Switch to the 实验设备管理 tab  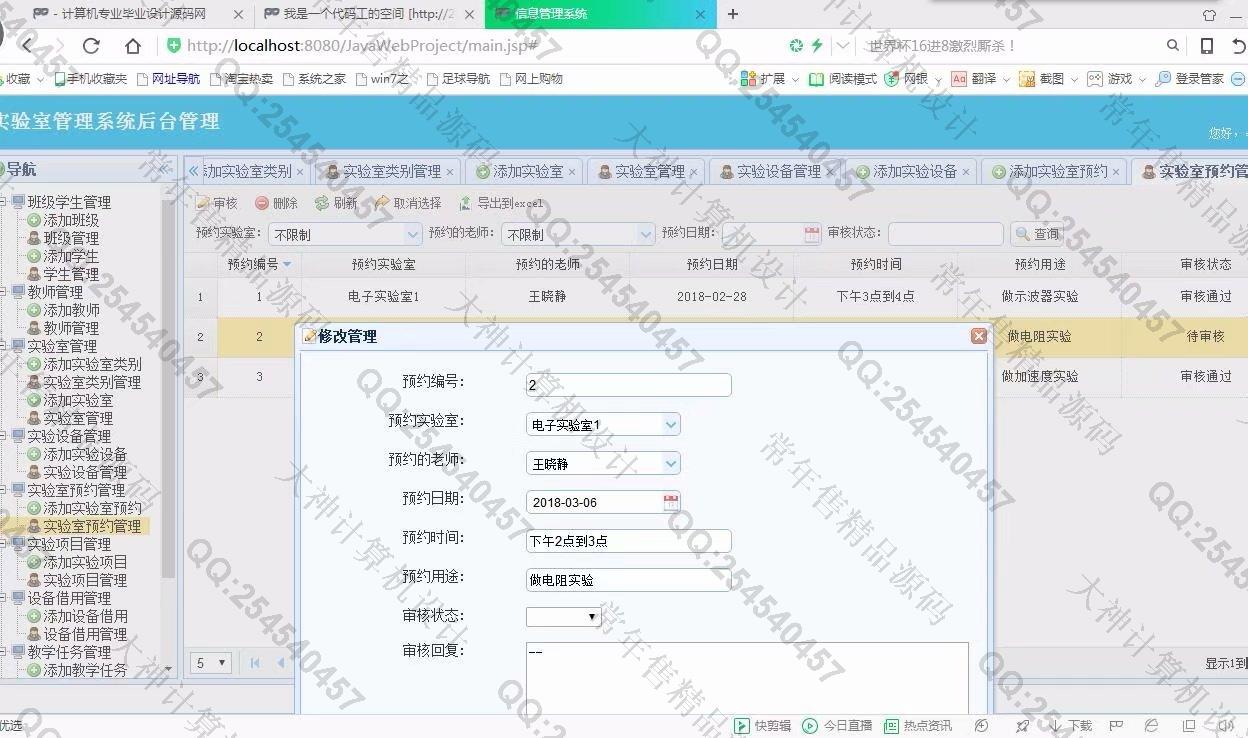(769, 172)
